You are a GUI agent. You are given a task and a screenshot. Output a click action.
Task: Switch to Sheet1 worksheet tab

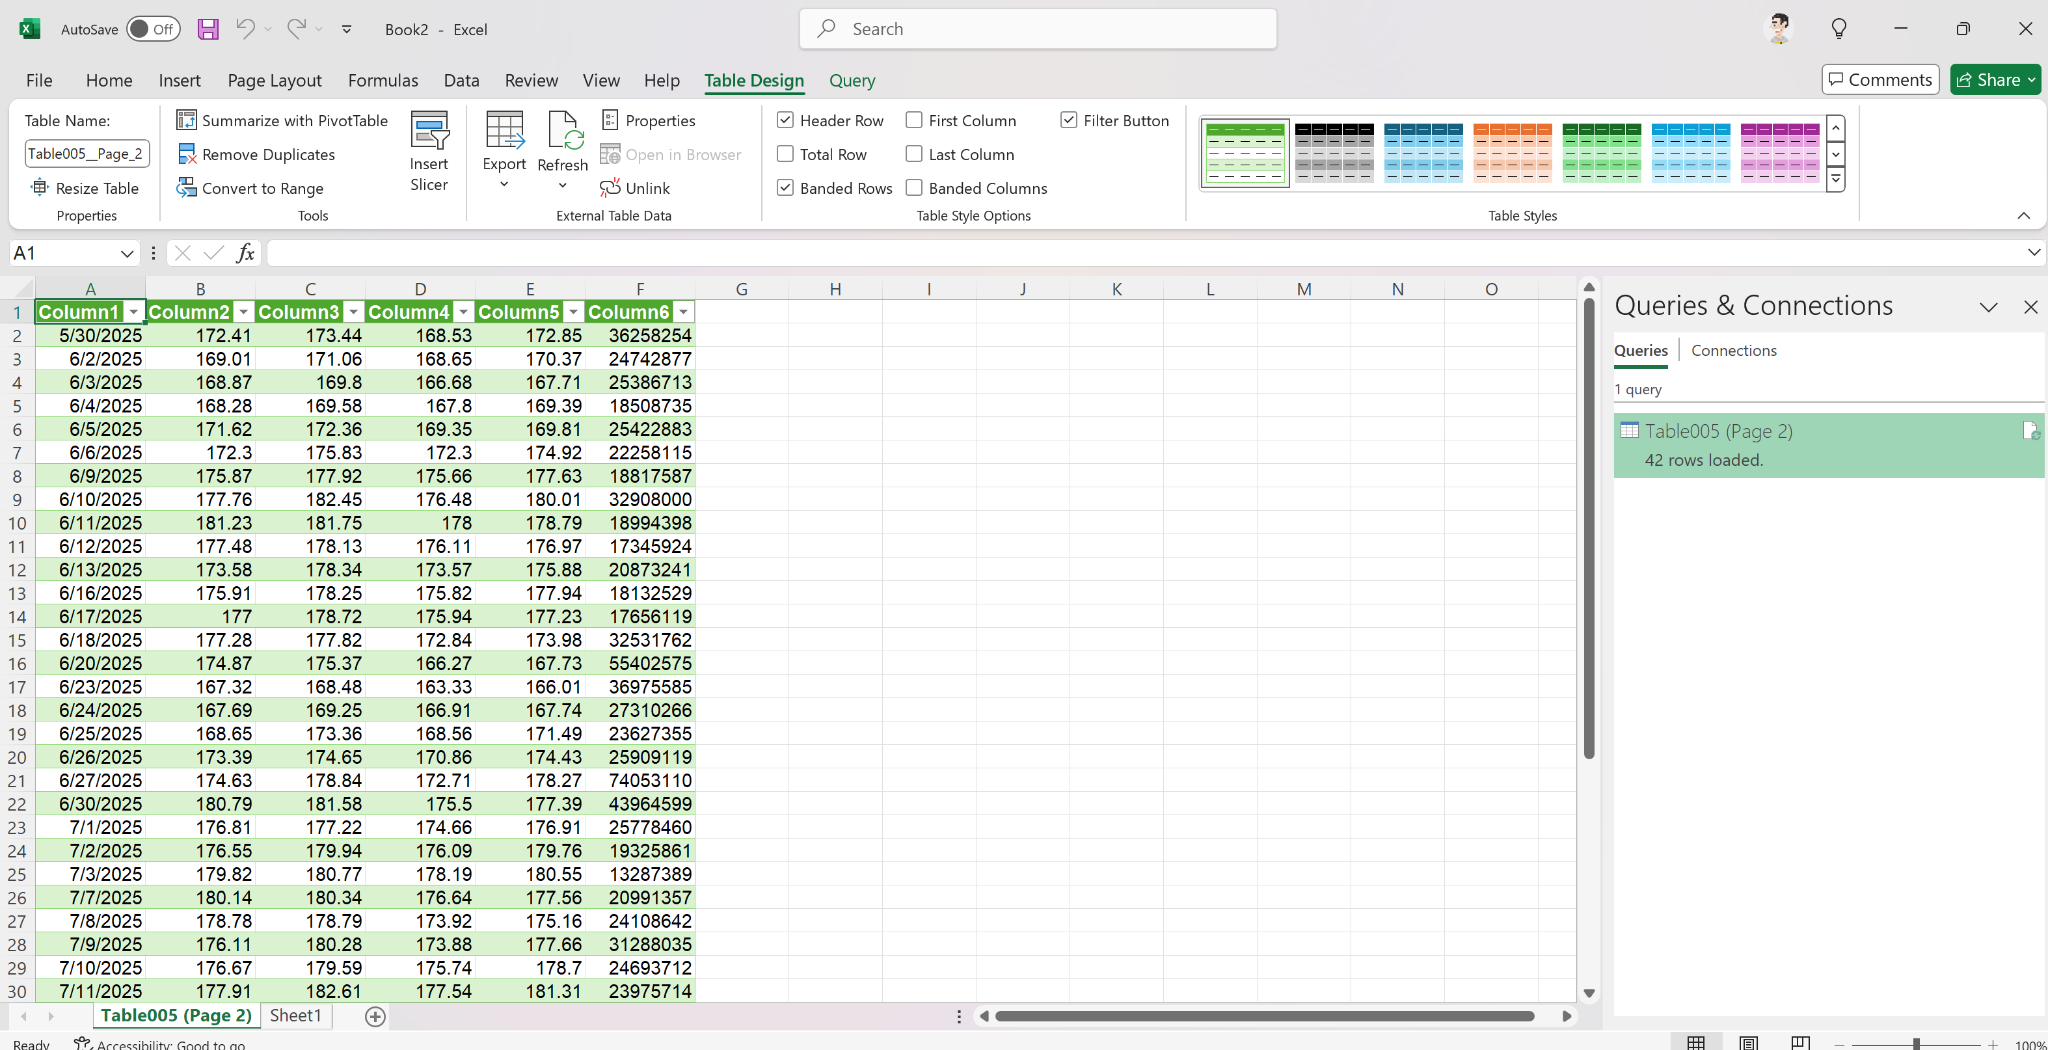296,1015
